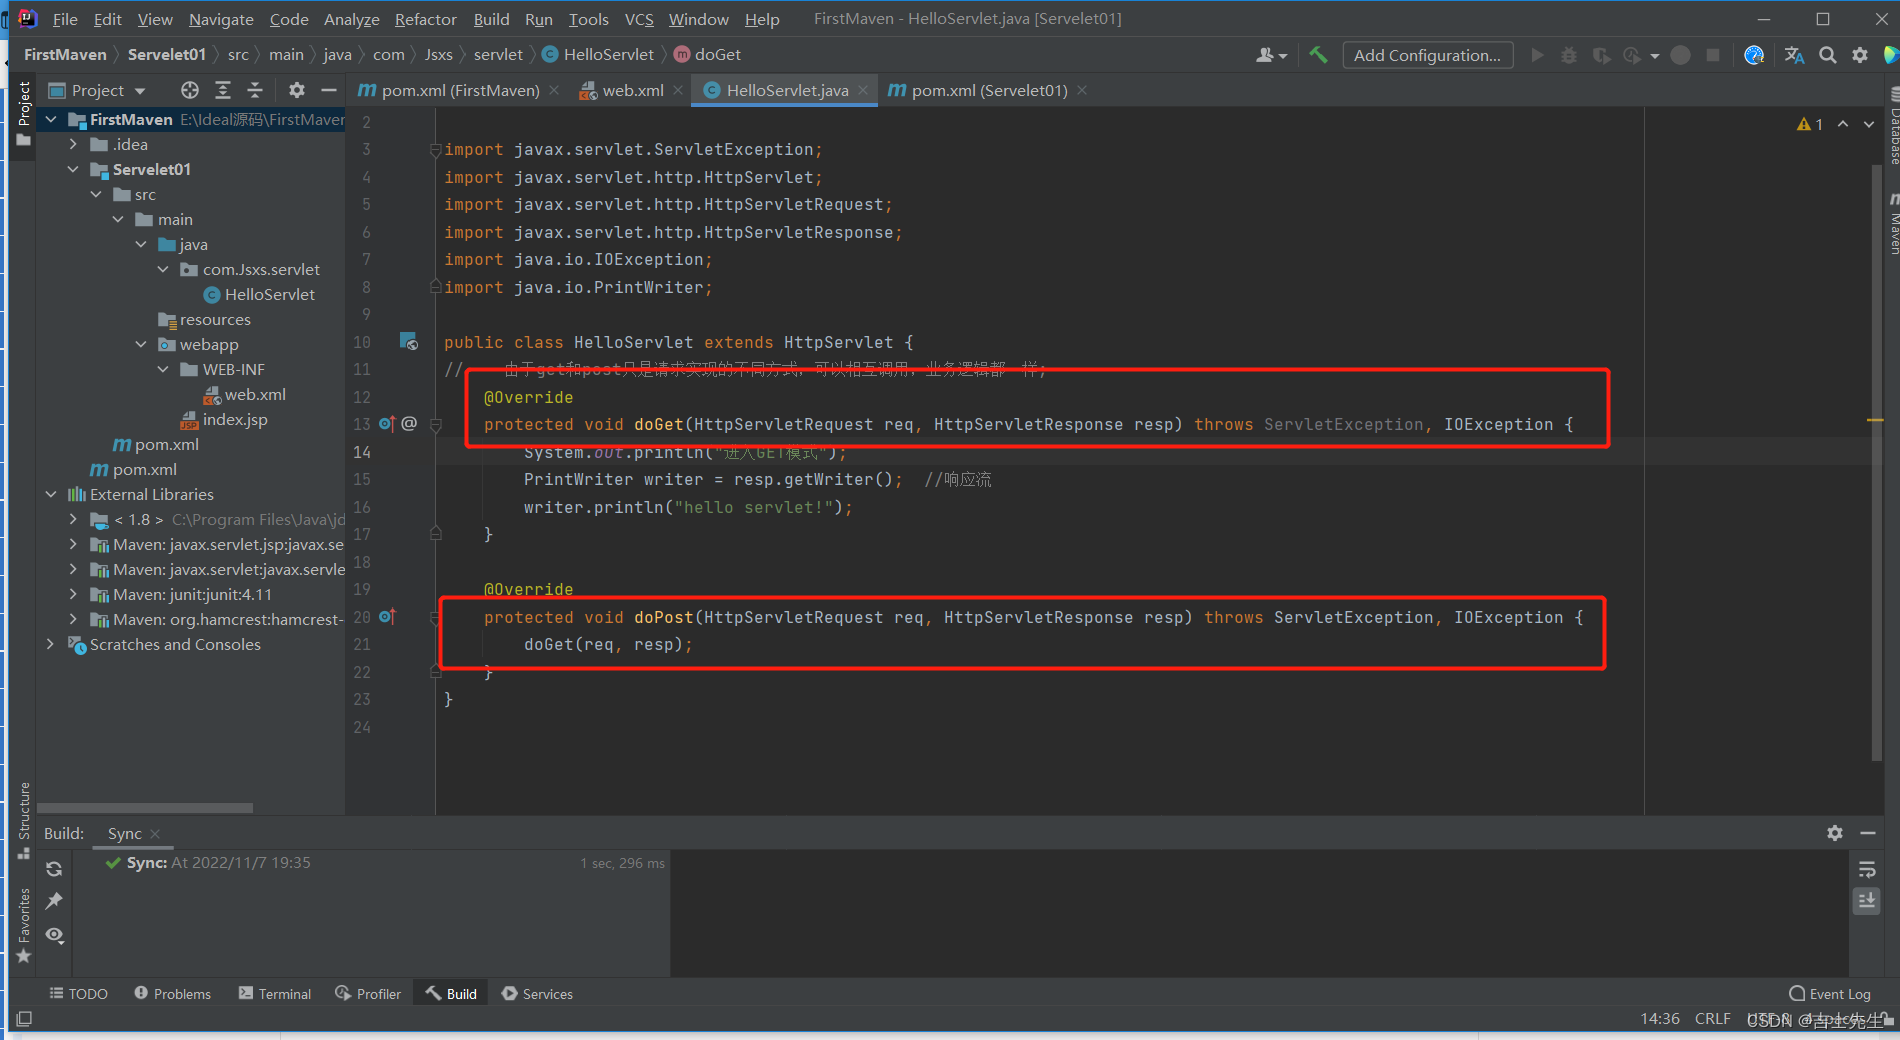Expand the Maven junit:junit:4.11 library
Viewport: 1900px width, 1040px height.
[x=73, y=594]
